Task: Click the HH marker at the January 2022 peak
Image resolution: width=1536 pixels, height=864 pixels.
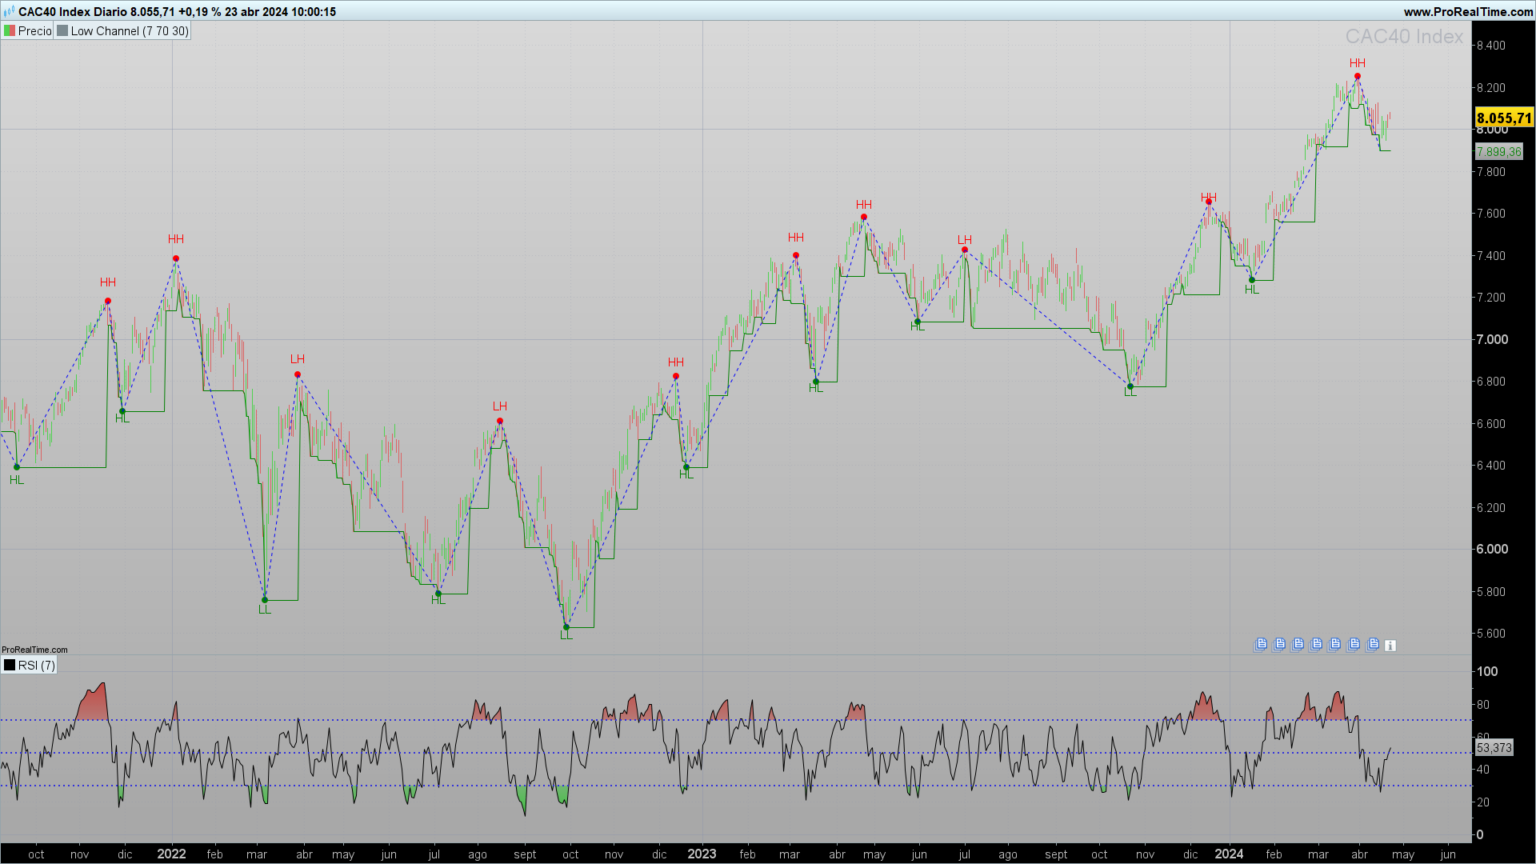Action: pyautogui.click(x=176, y=239)
